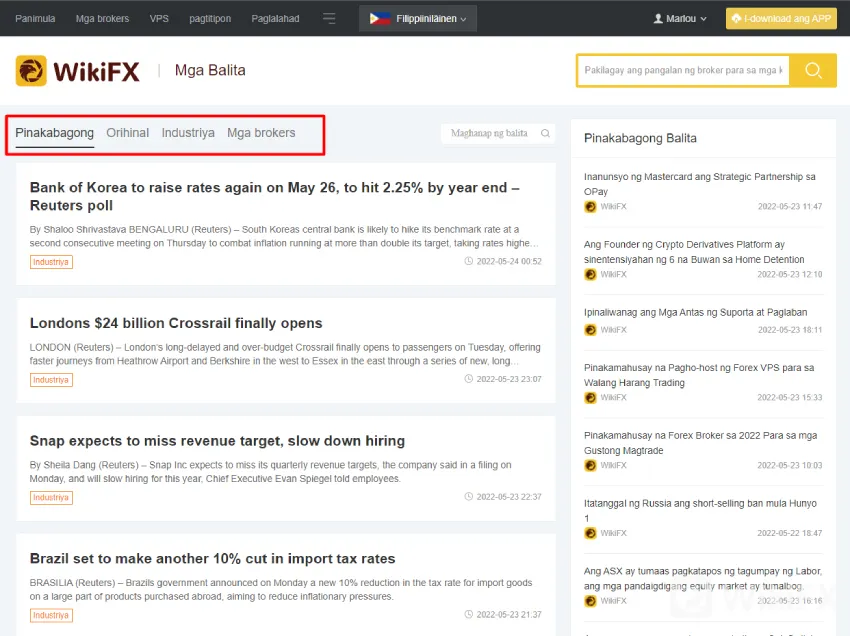The height and width of the screenshot is (636, 850).
Task: Open Bank of Korea raise rates article
Action: tap(275, 196)
